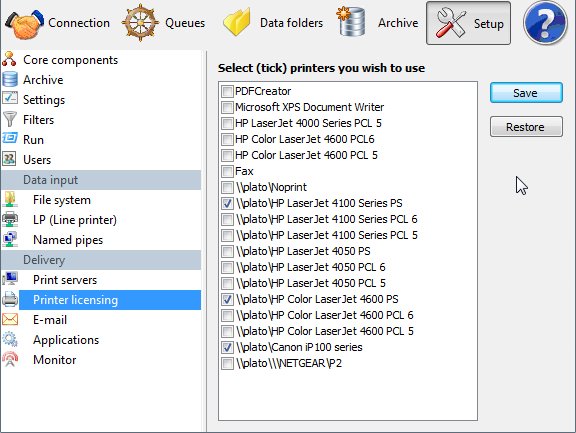Click the funnel Filters icon
576x433 pixels.
pyautogui.click(x=10, y=119)
